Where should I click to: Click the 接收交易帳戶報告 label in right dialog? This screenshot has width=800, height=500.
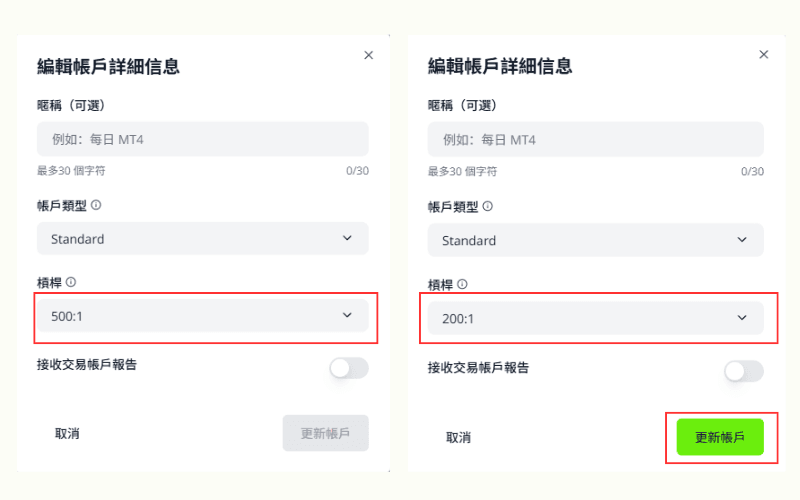click(x=479, y=367)
